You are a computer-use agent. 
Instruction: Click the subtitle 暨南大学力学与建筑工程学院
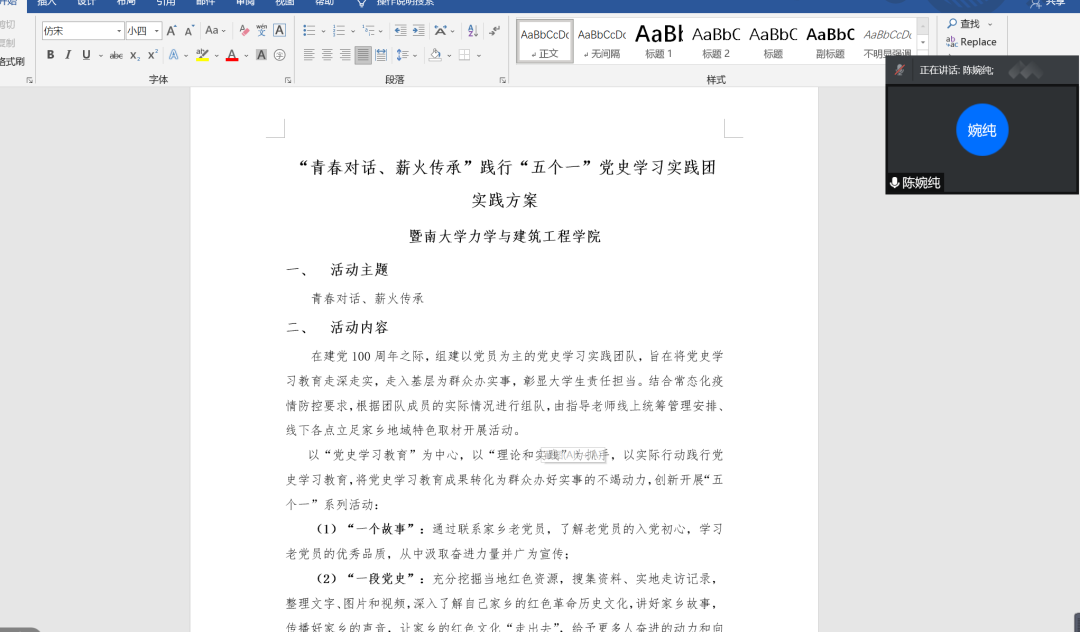point(505,236)
